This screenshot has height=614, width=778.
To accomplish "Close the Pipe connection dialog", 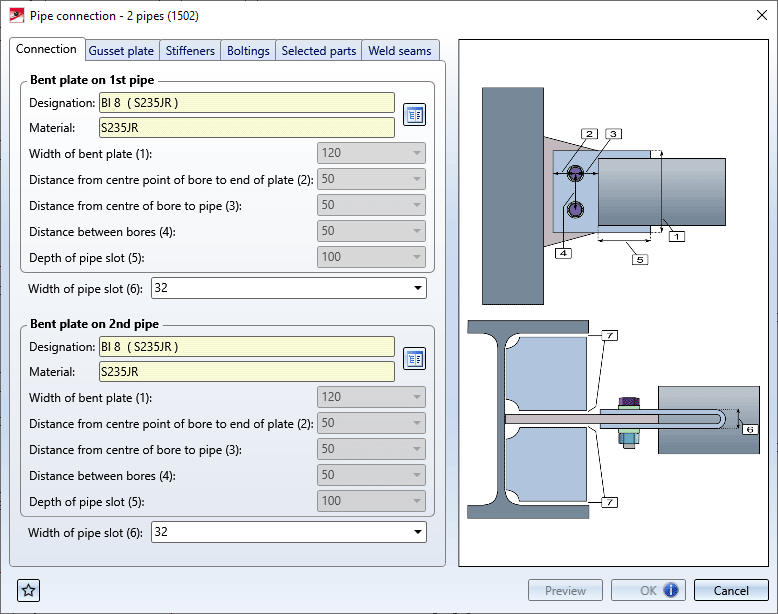I will tap(754, 15).
